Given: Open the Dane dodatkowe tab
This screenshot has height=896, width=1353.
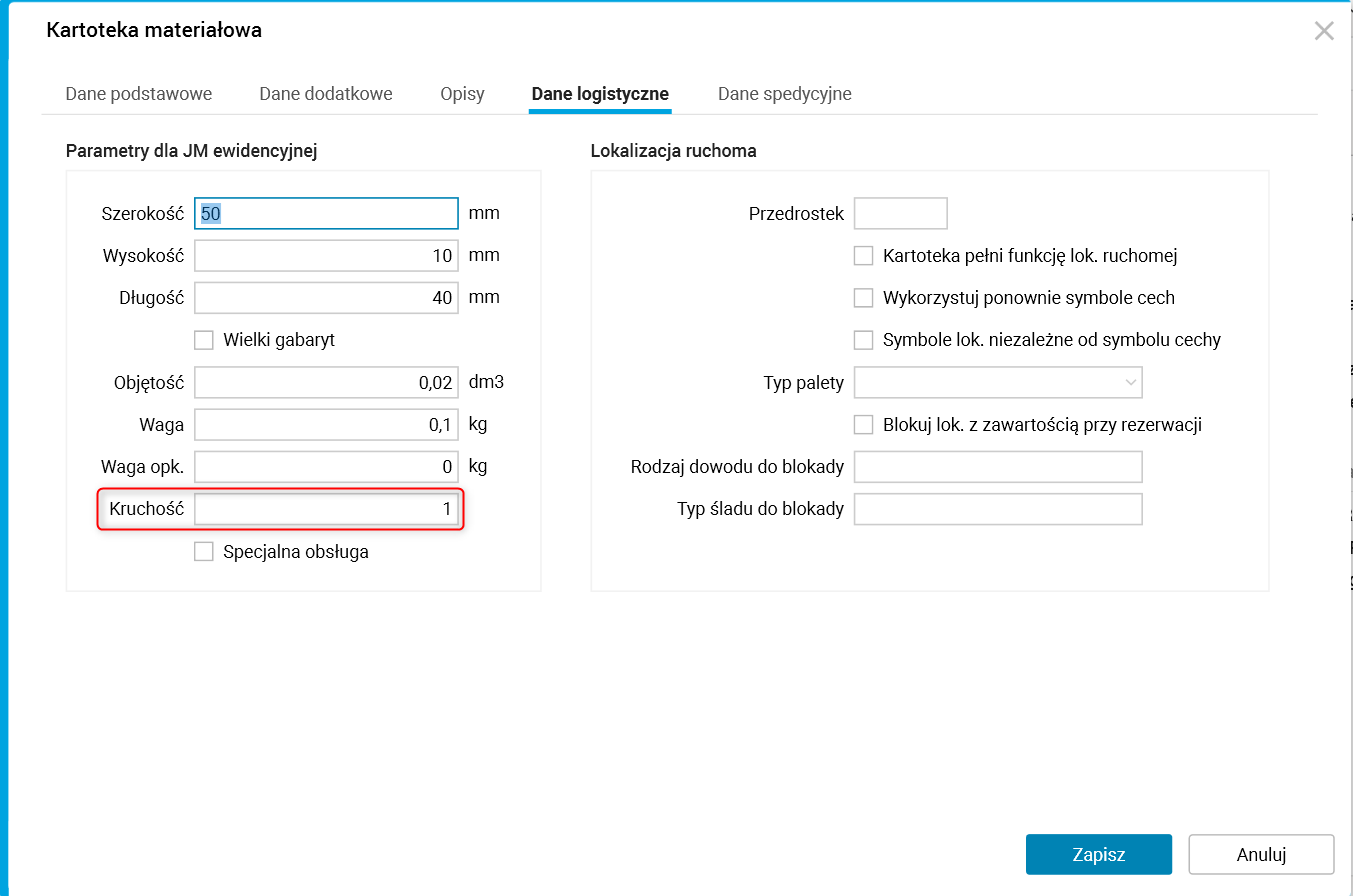Looking at the screenshot, I should click(x=326, y=94).
